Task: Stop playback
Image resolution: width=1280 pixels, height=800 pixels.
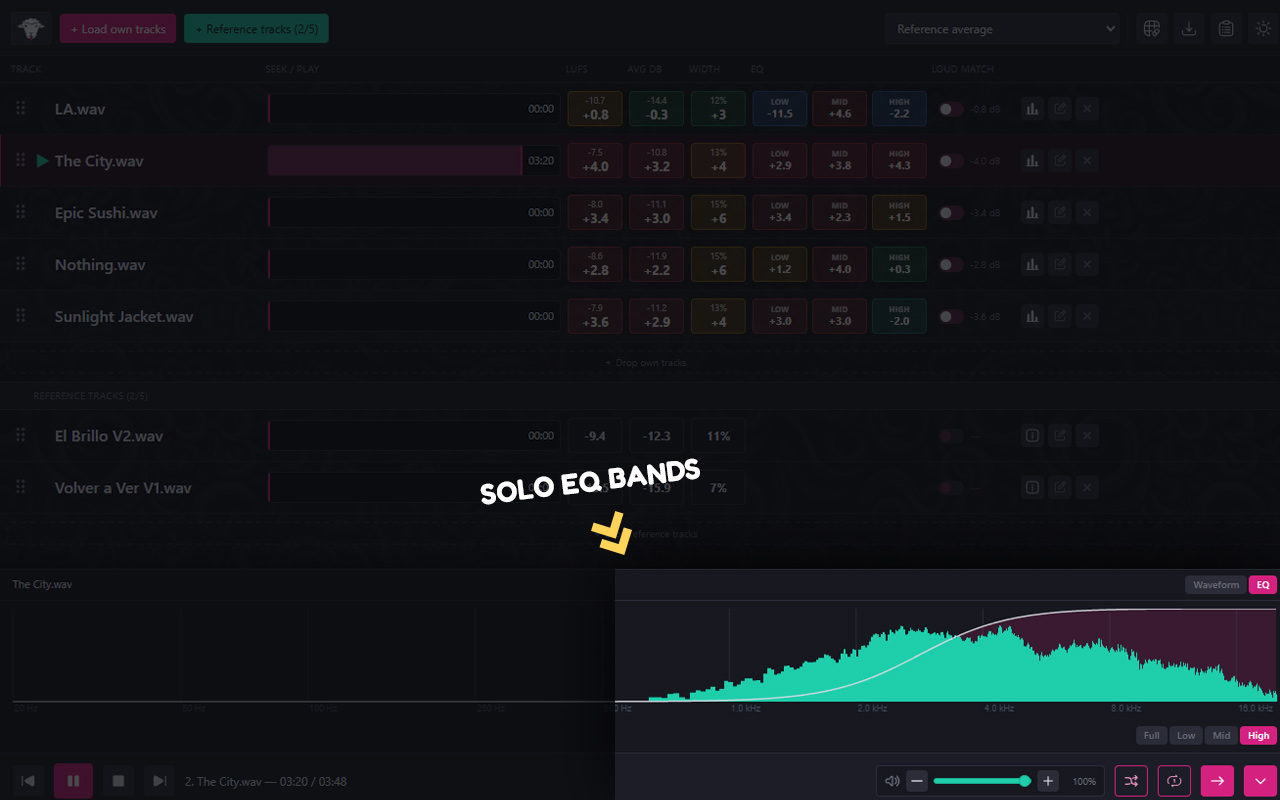Action: pos(118,781)
